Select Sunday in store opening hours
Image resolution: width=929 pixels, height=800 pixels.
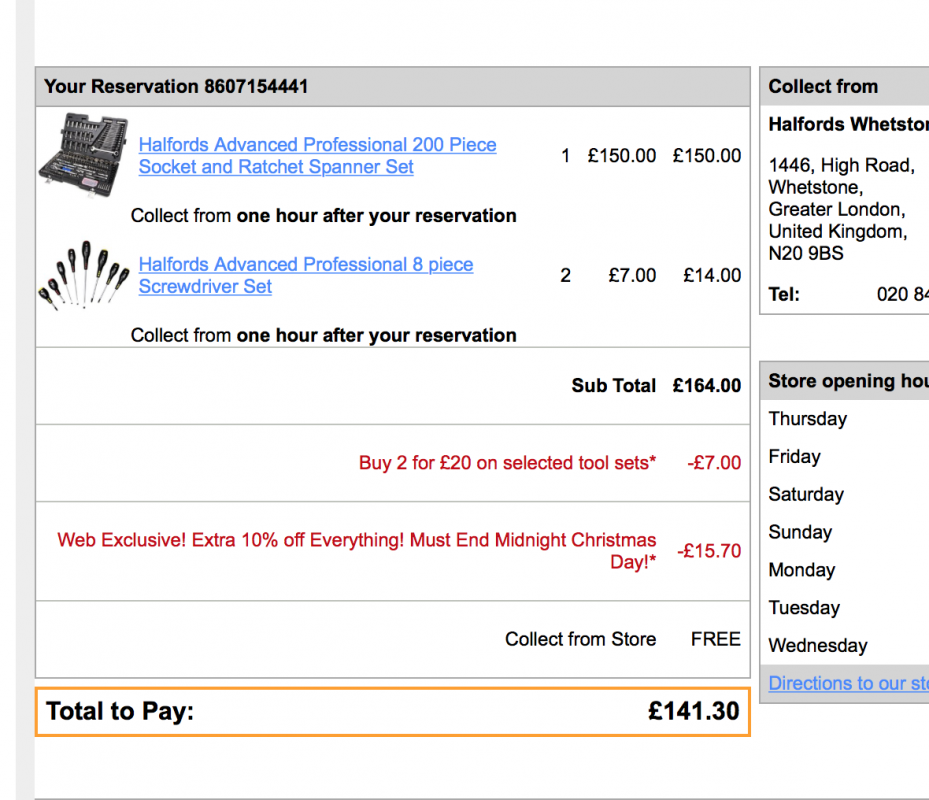[x=800, y=532]
